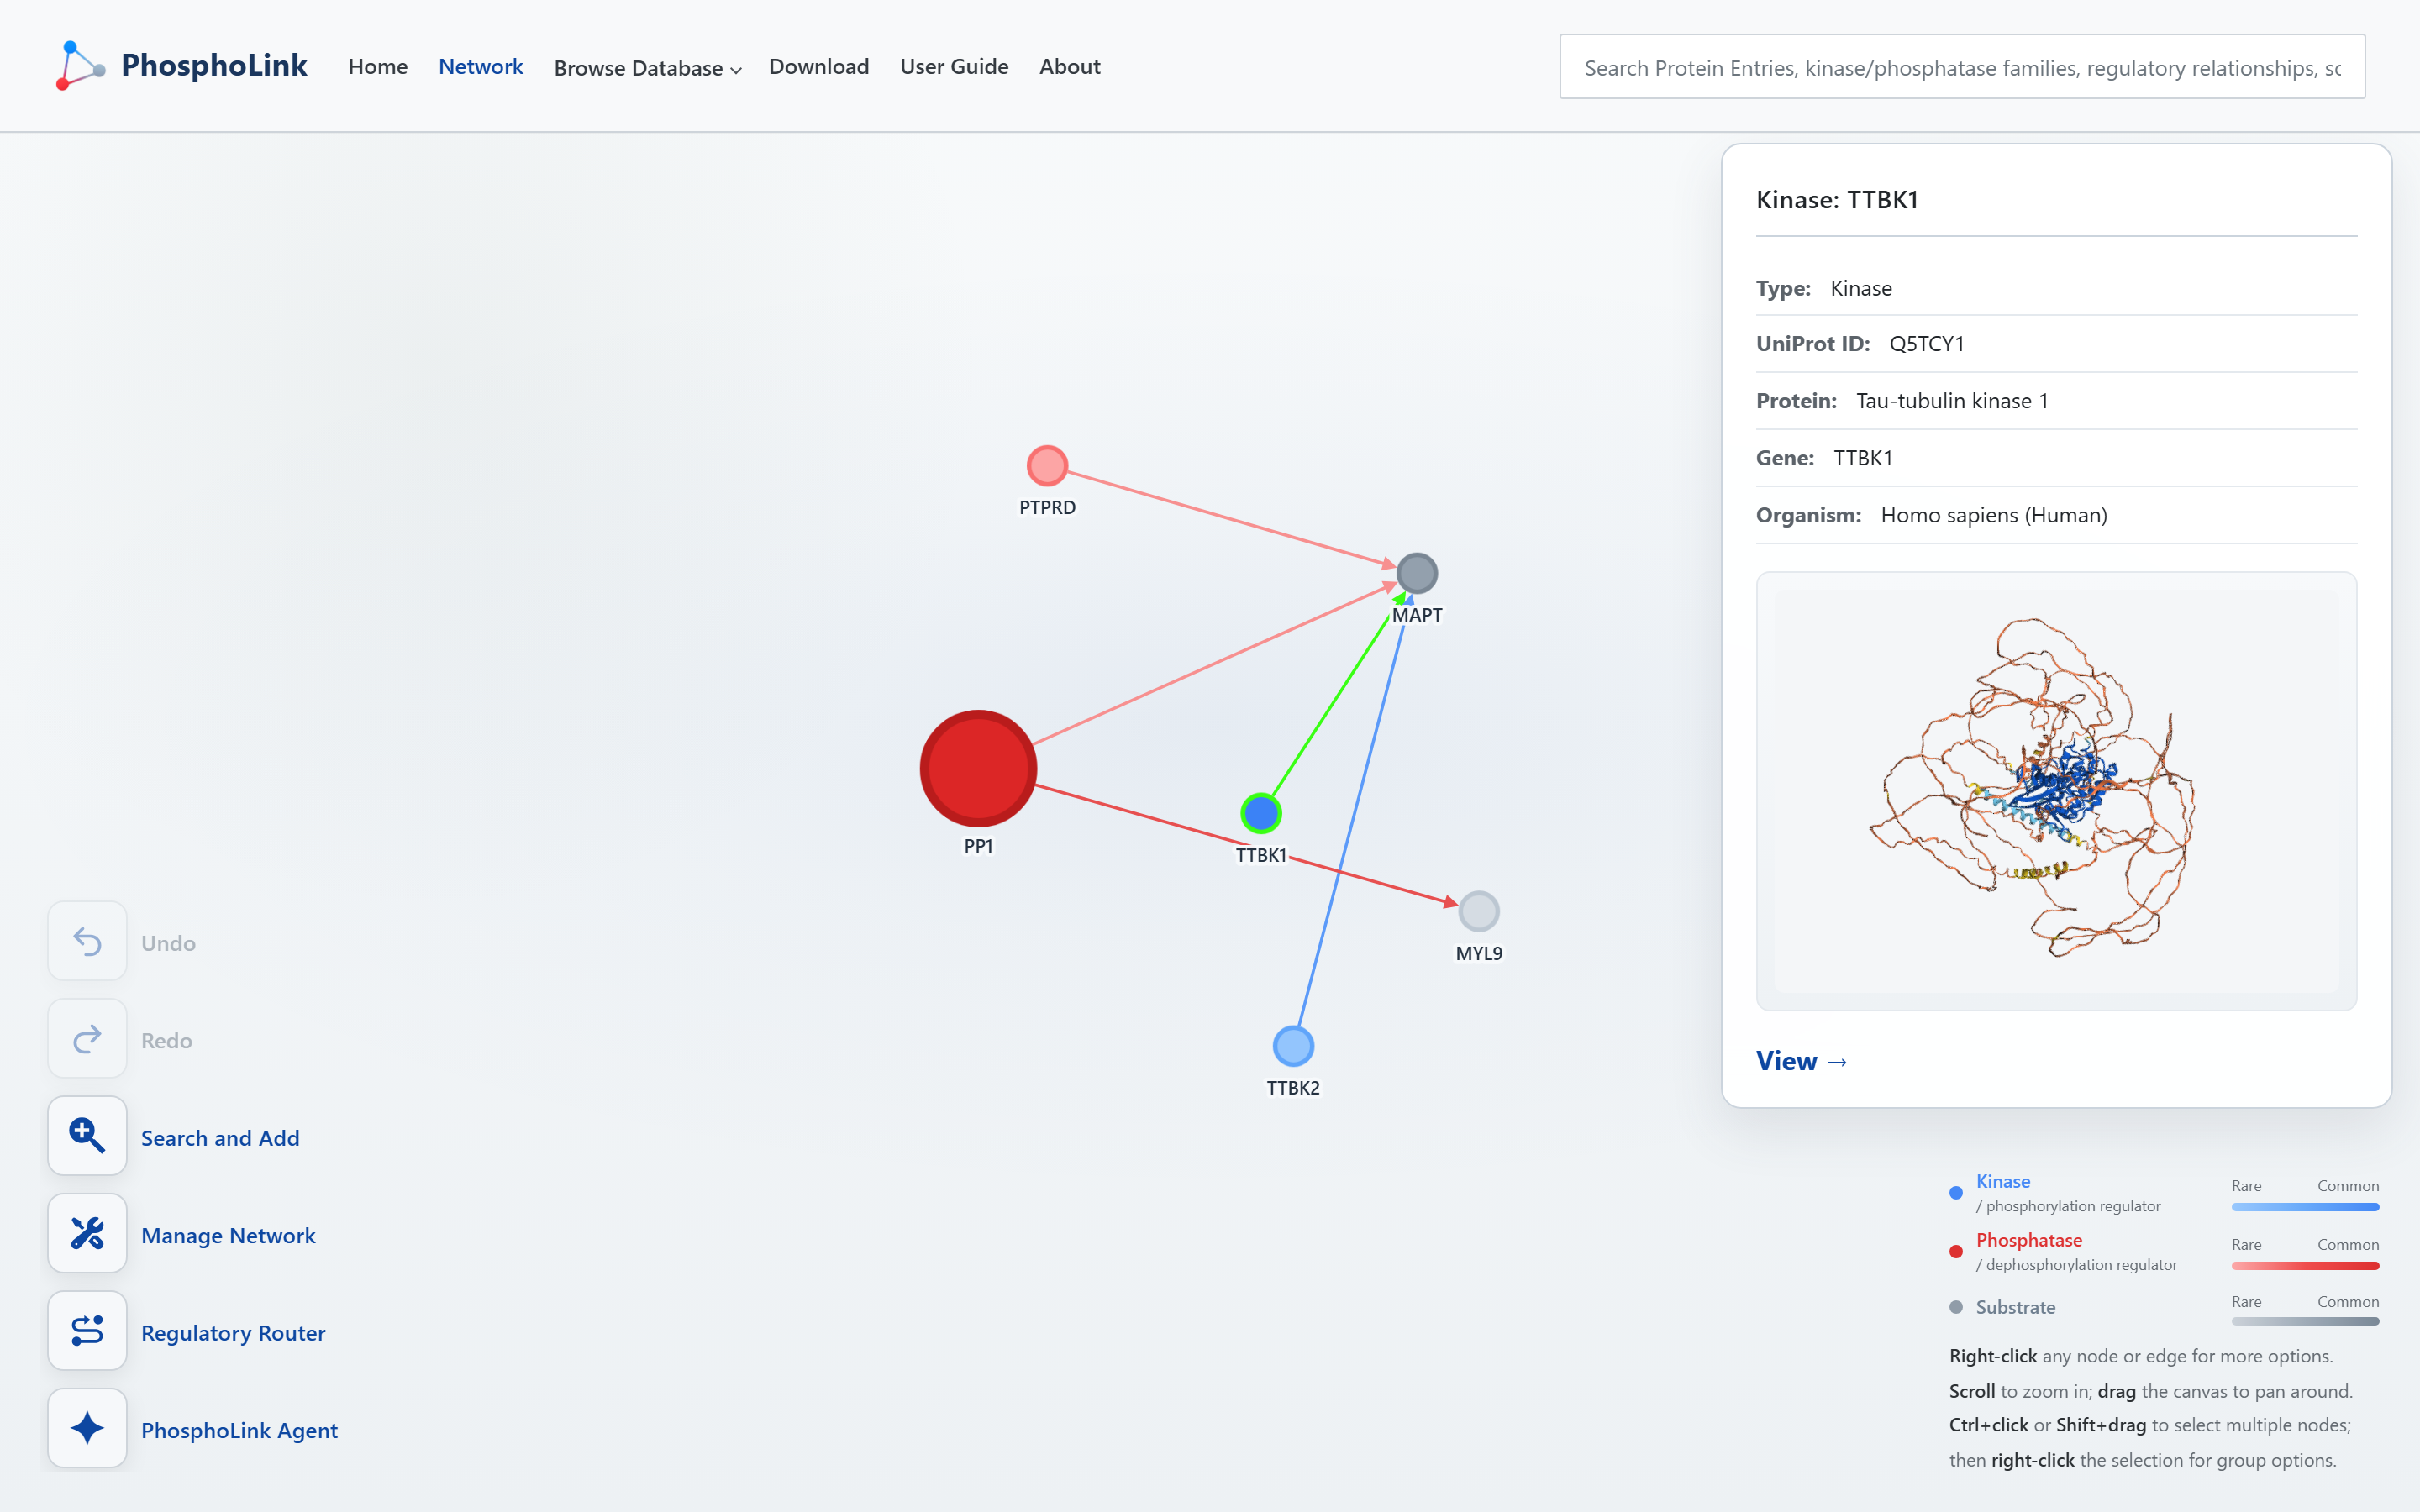Click the Kinase legend label
2420x1512 pixels.
(2002, 1181)
